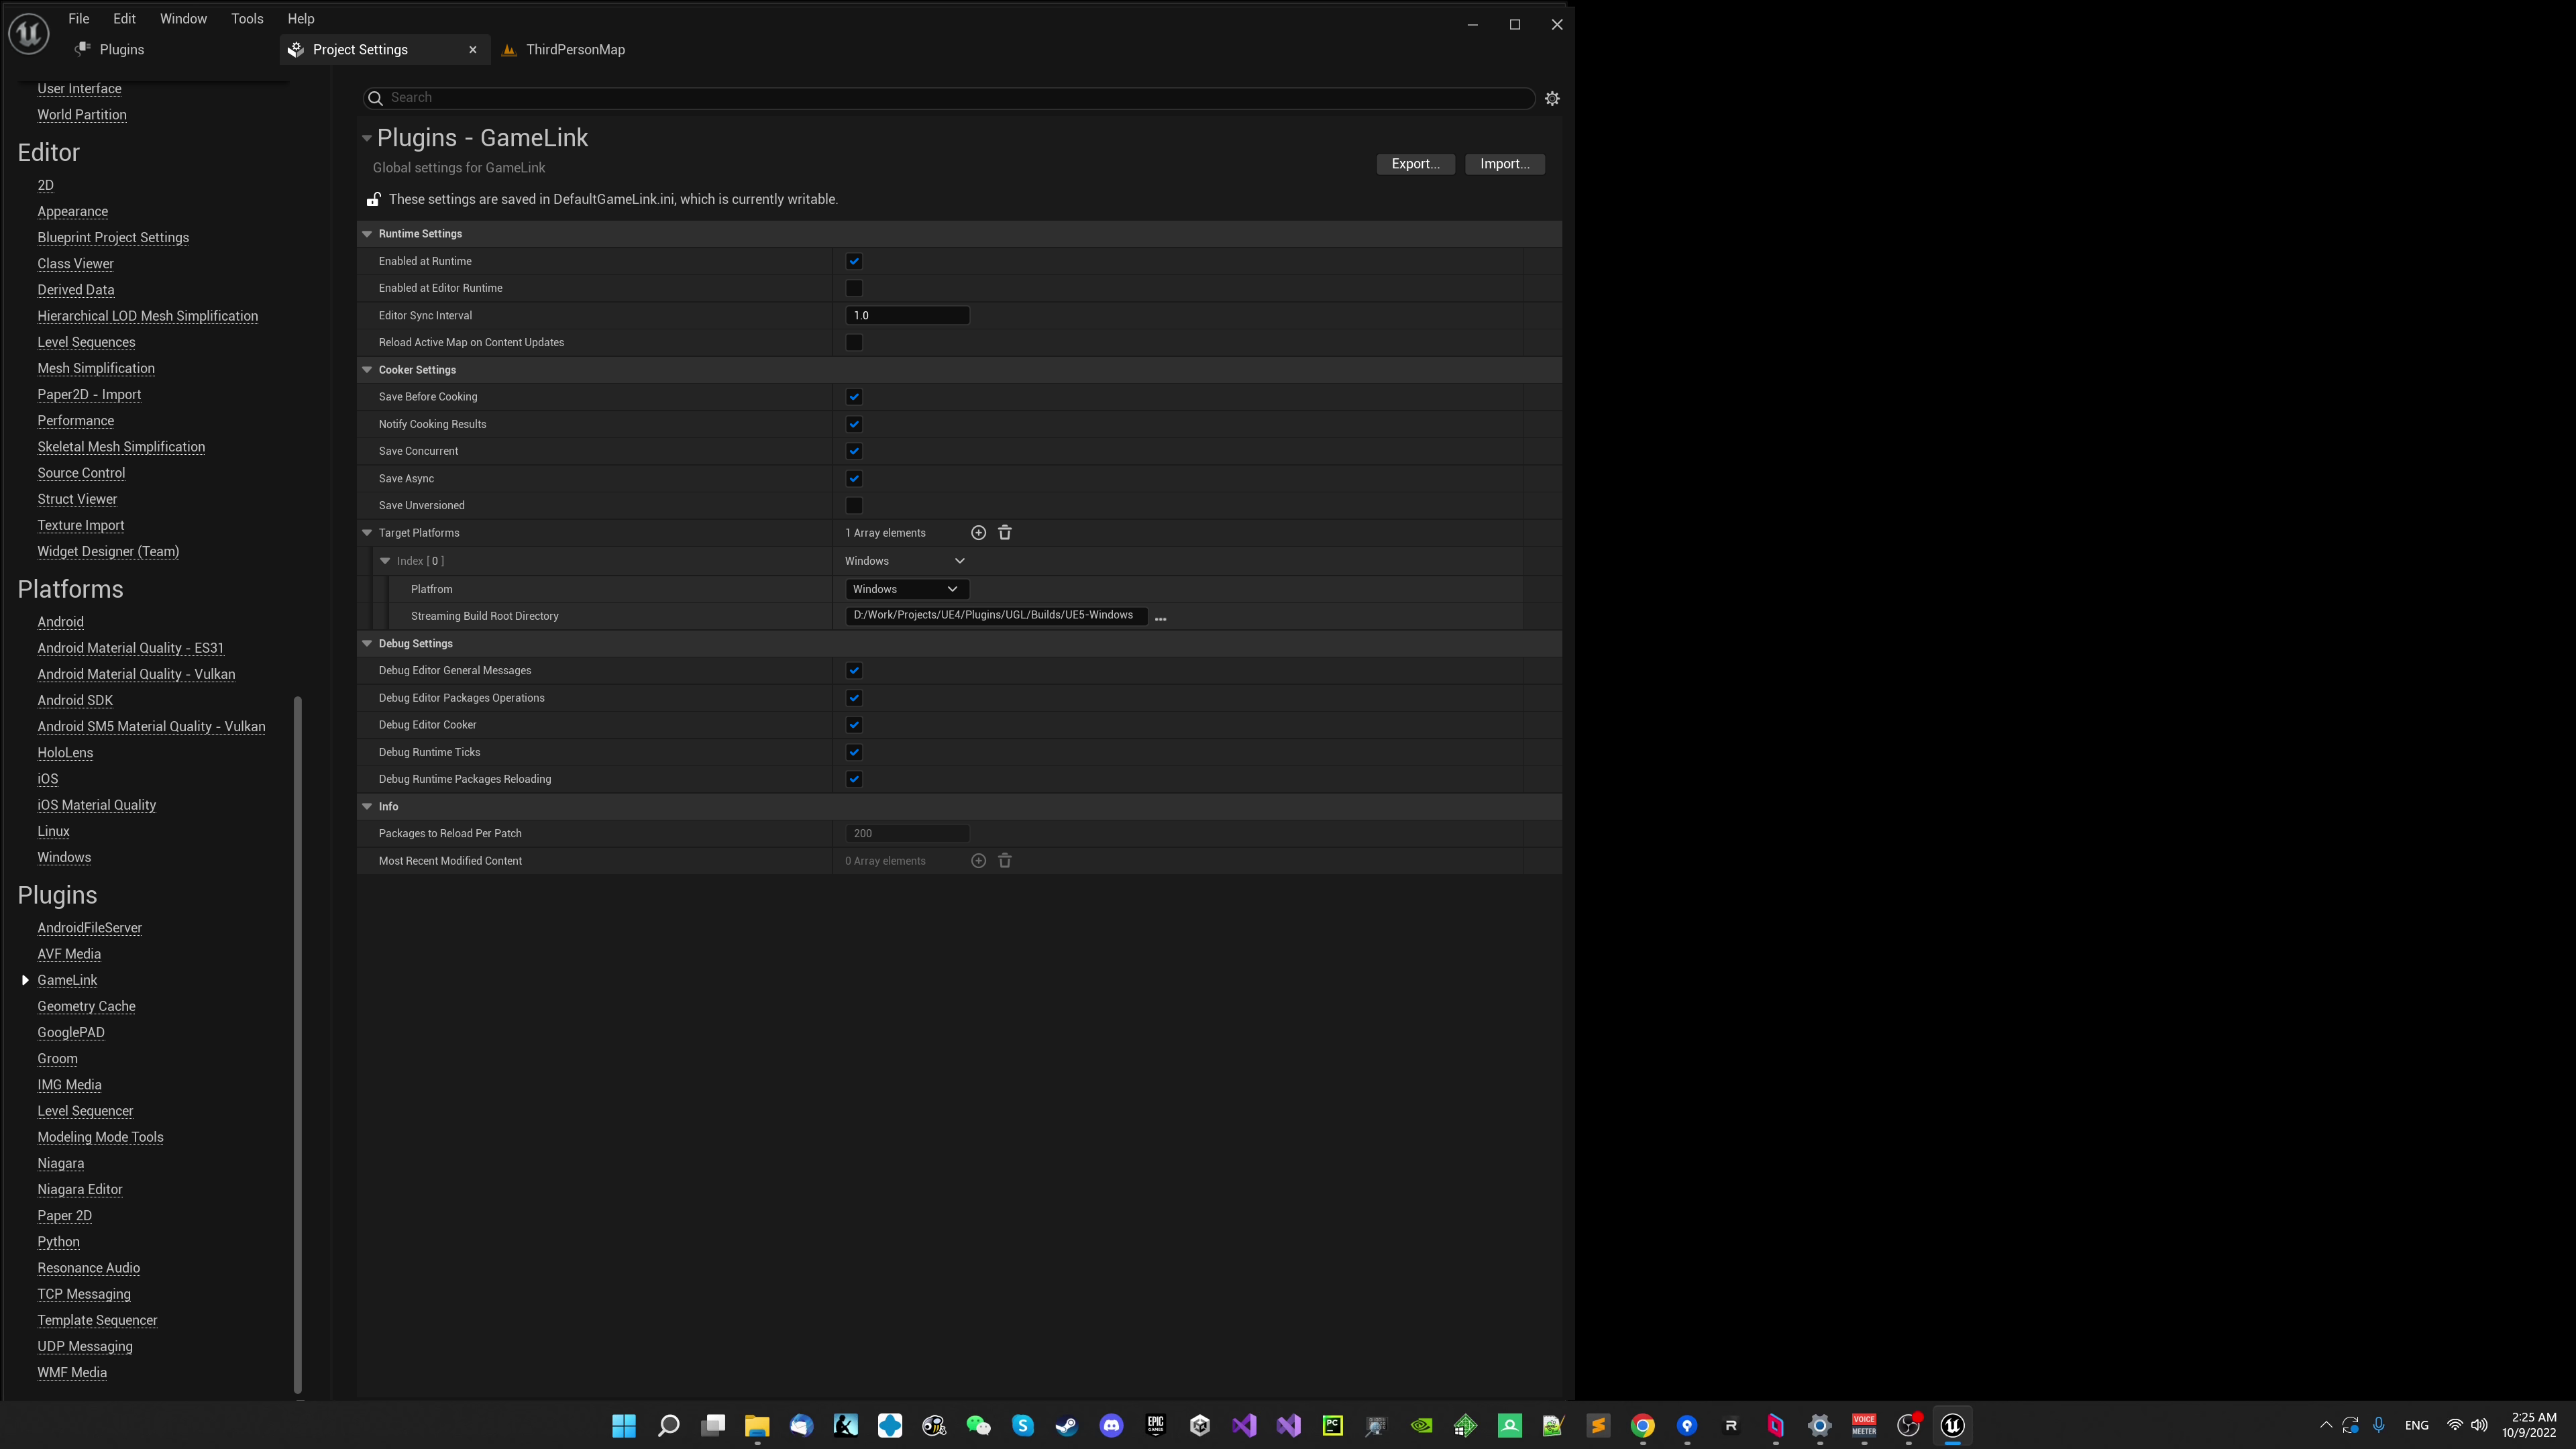Turn off Debug Editor General Messages
The height and width of the screenshot is (1449, 2576).
click(x=854, y=670)
